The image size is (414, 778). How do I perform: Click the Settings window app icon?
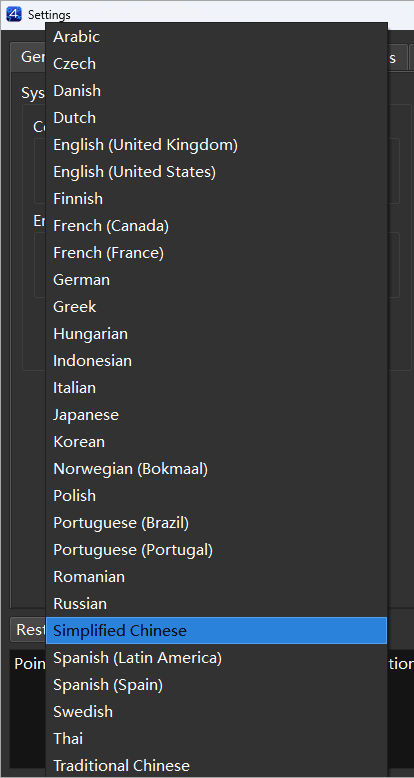[14, 14]
